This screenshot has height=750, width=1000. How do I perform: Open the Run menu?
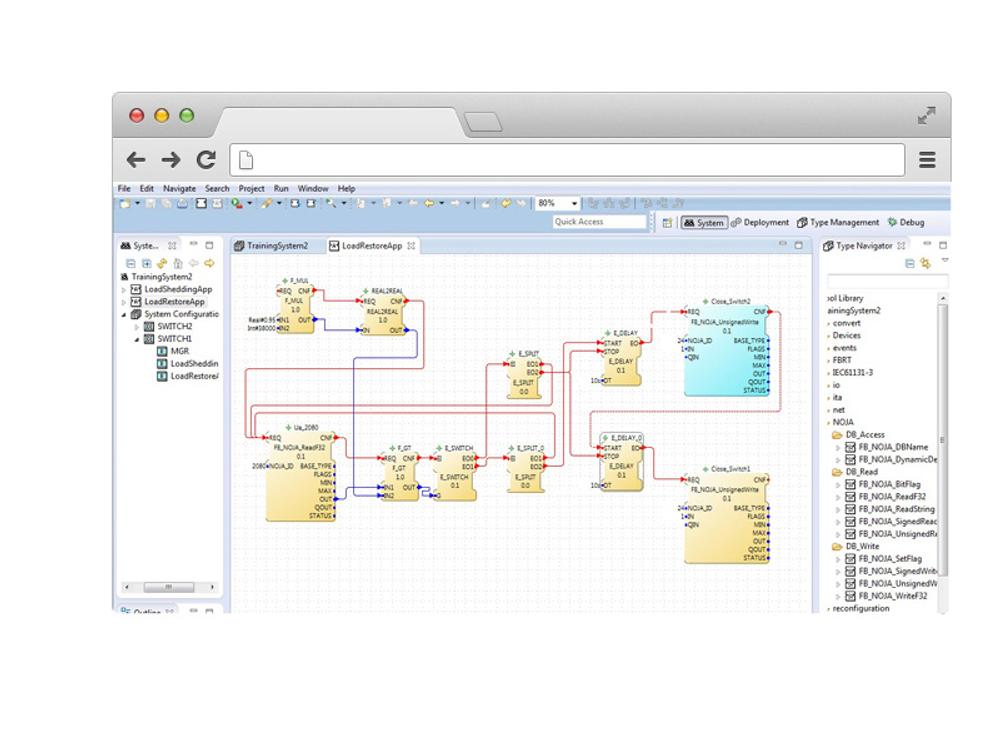[x=281, y=189]
